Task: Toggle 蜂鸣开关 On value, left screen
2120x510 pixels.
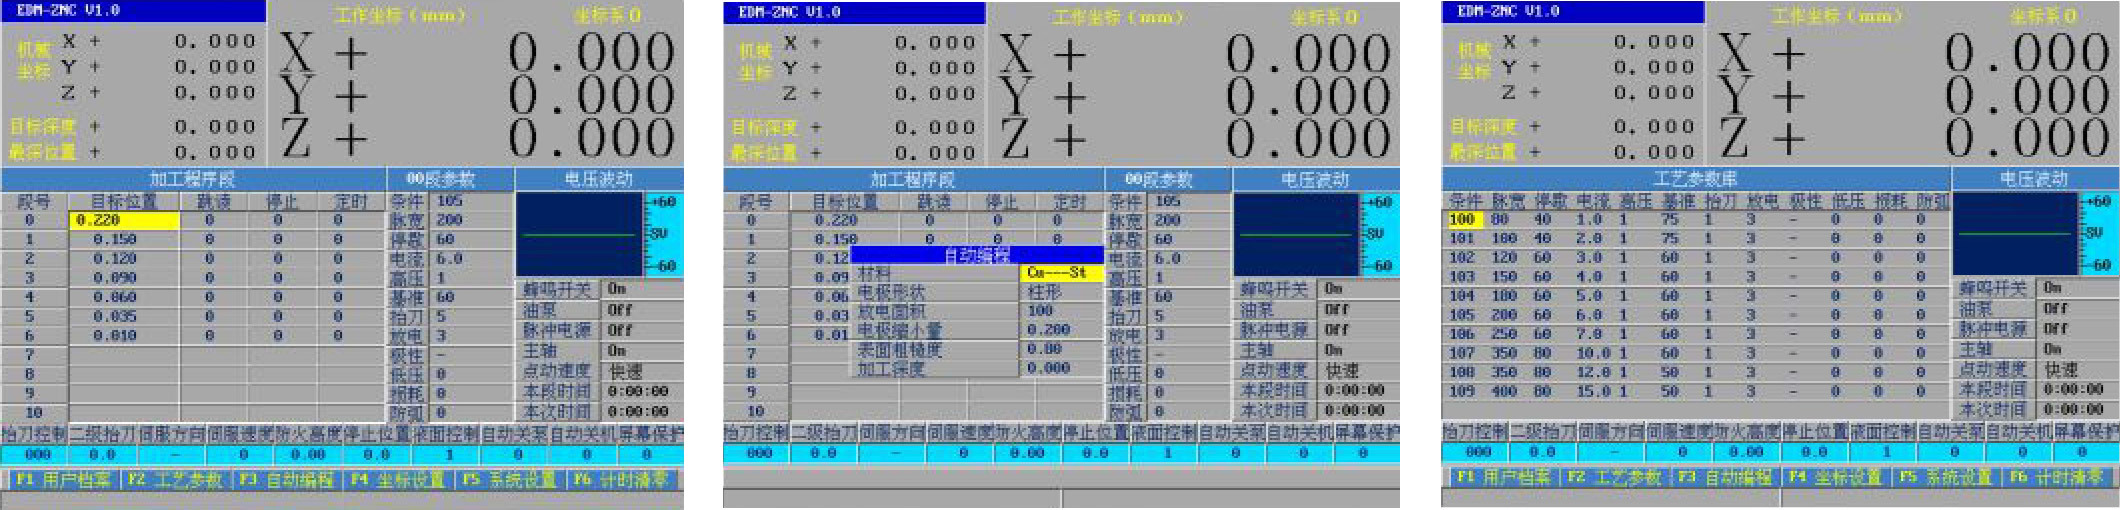Action: [641, 289]
